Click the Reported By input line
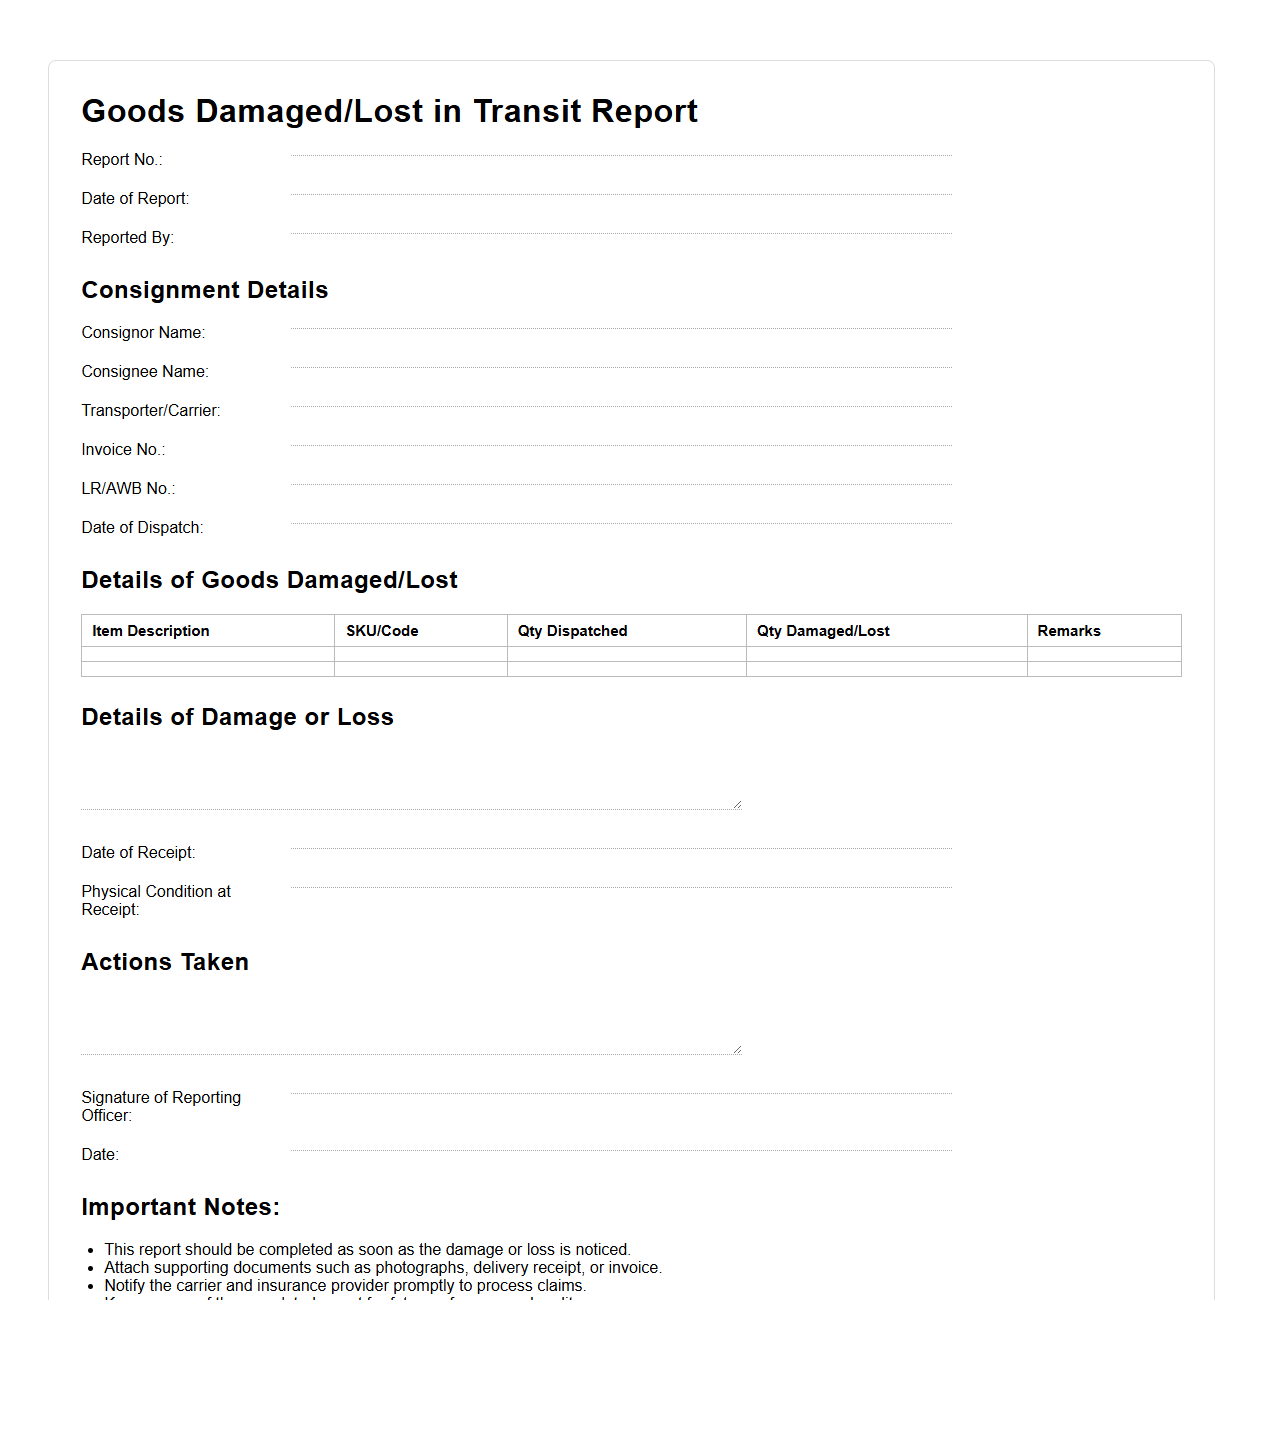This screenshot has height=1432, width=1263. [620, 225]
